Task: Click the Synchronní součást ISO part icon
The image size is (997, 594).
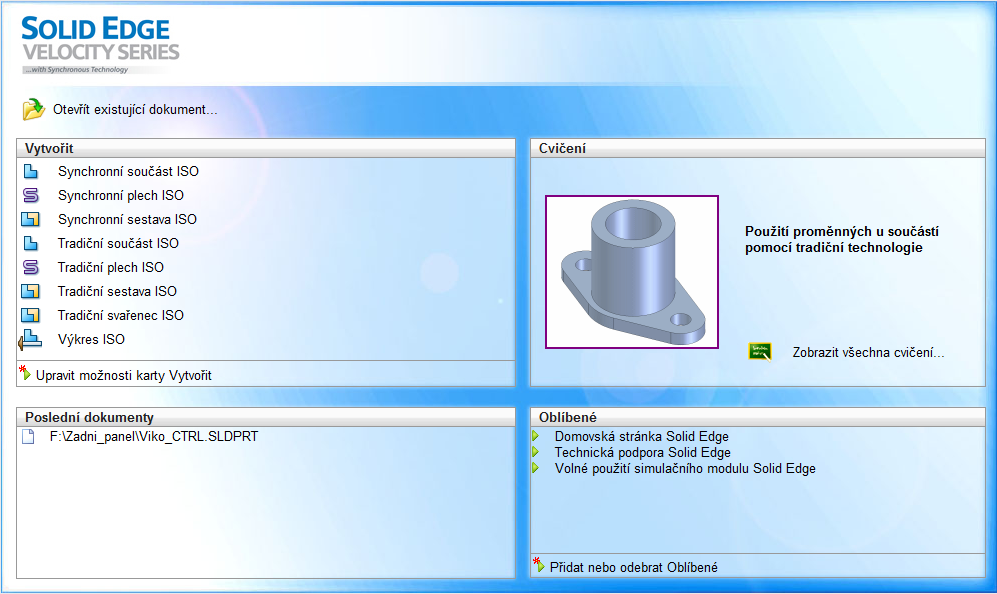Action: (x=31, y=171)
